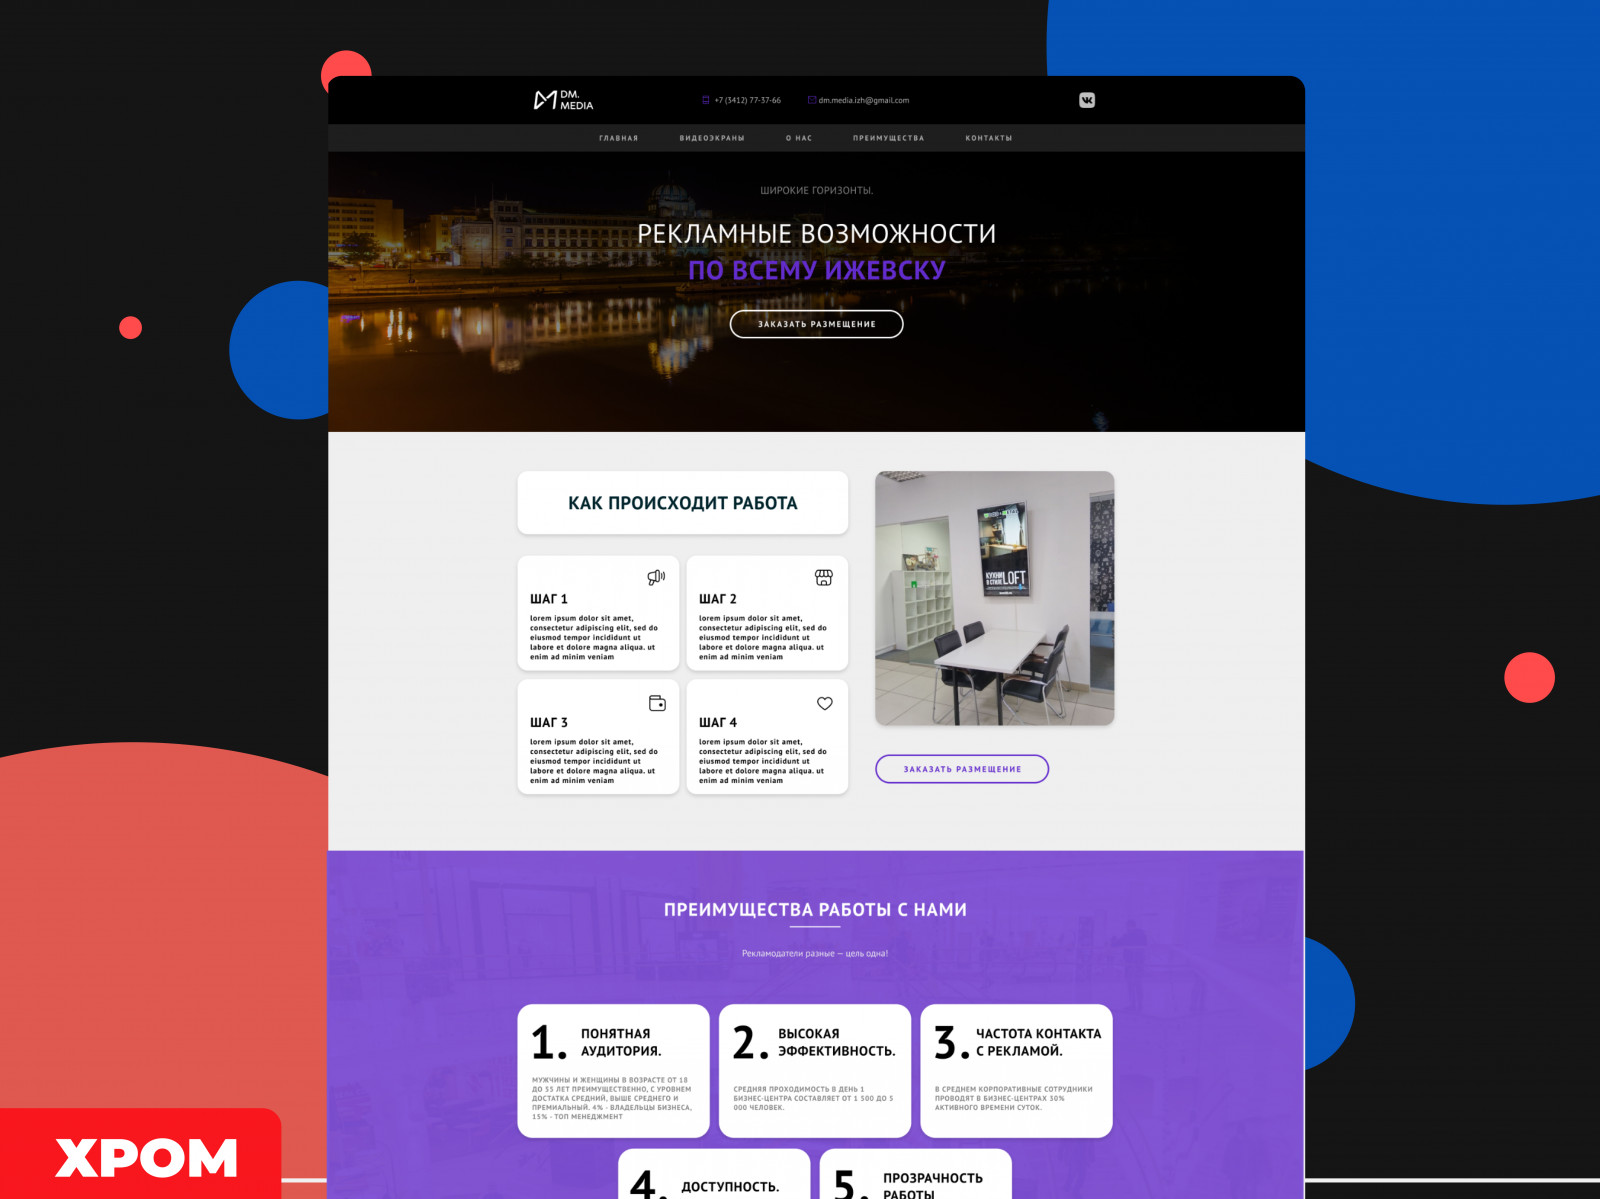1600x1199 pixels.
Task: Click the description under ЧАСТОТА КОНТАКТА С РЕКЛАМОЙ
Action: pos(1014,1098)
